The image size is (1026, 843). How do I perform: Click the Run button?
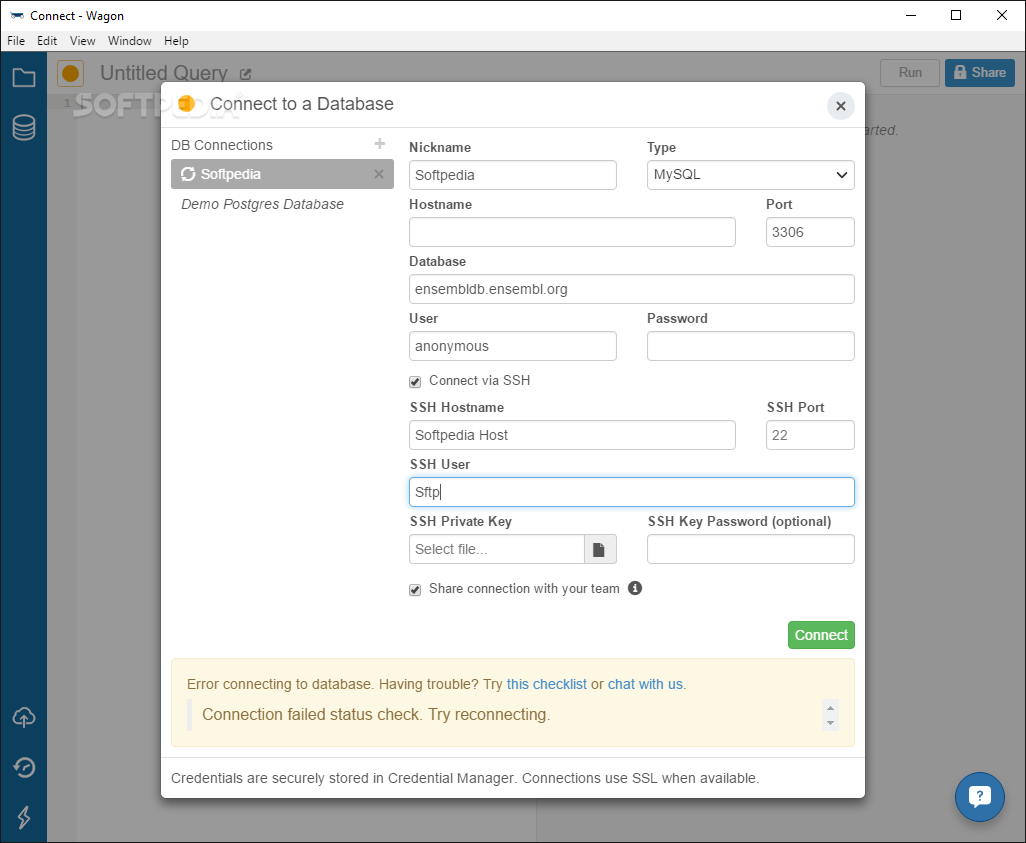[x=910, y=73]
